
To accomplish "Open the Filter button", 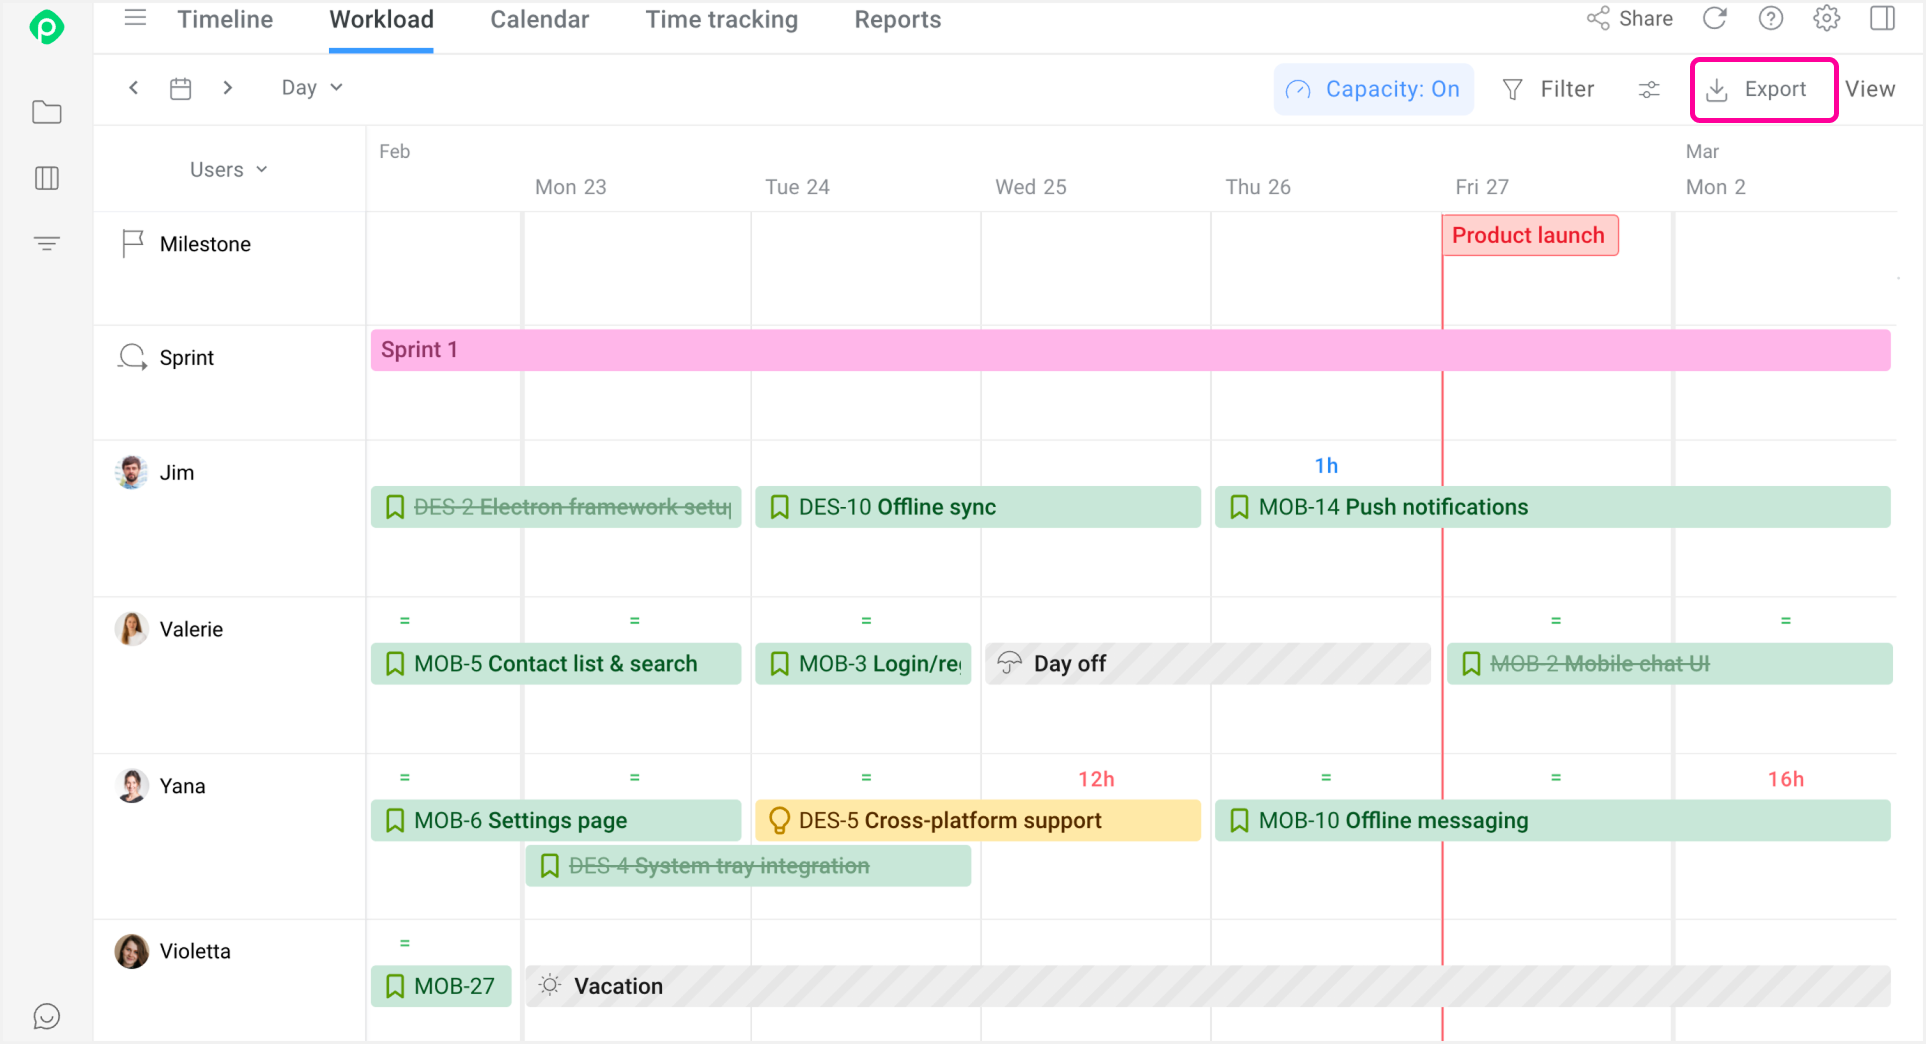I will (x=1548, y=89).
